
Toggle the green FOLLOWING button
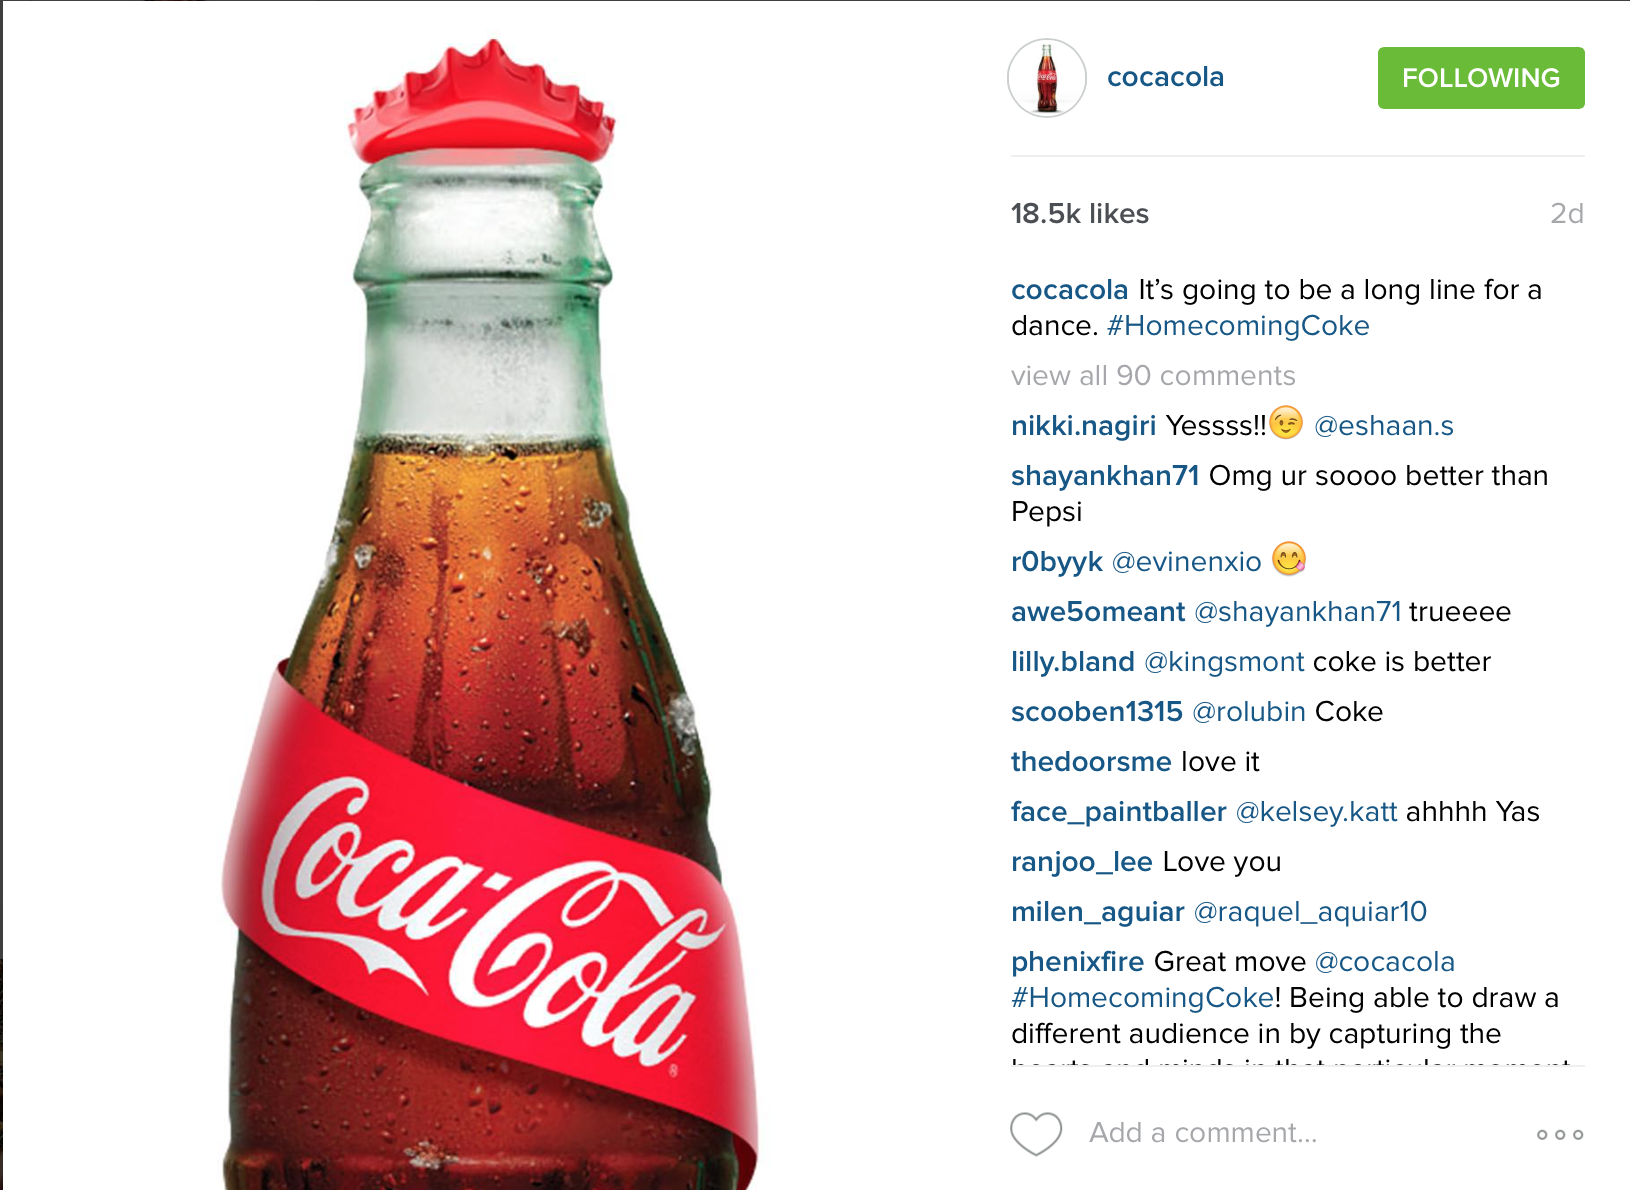[x=1480, y=78]
